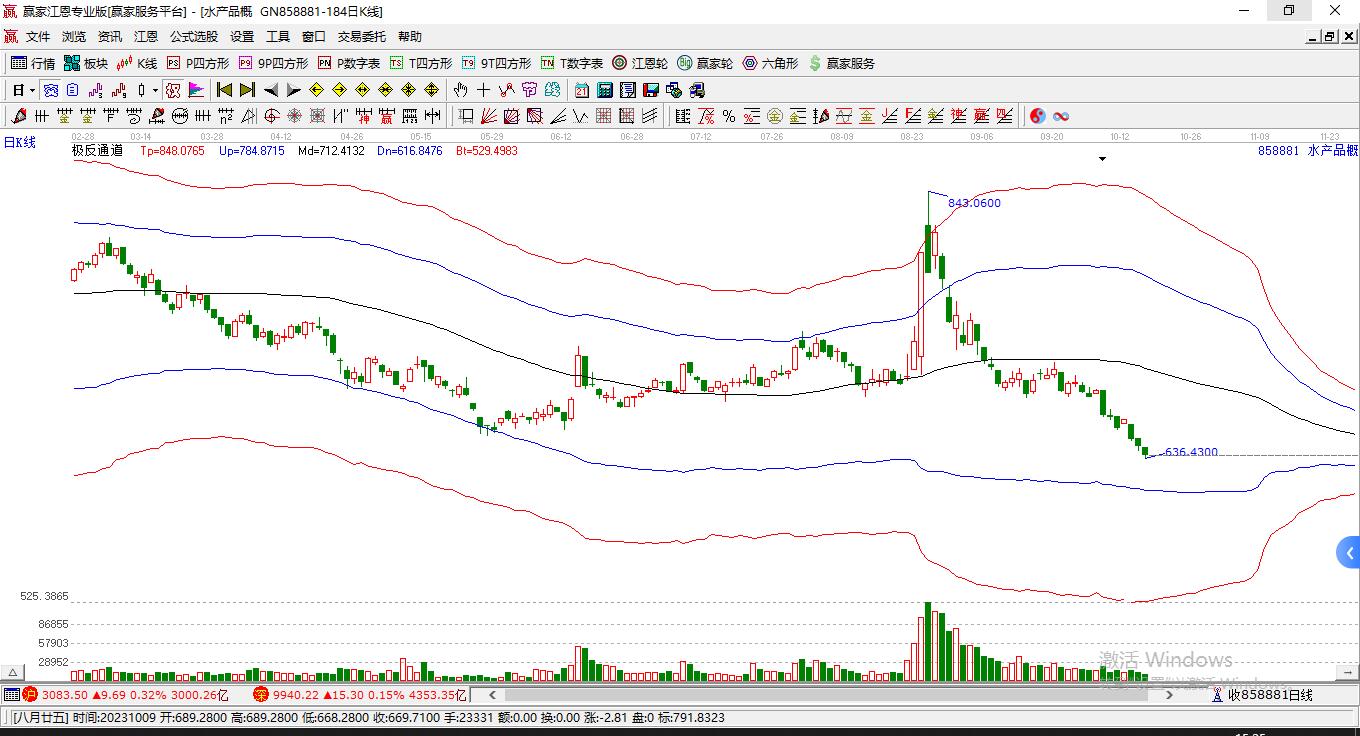The image size is (1360, 736).
Task: Open the 板块 sector view
Action: 85,63
